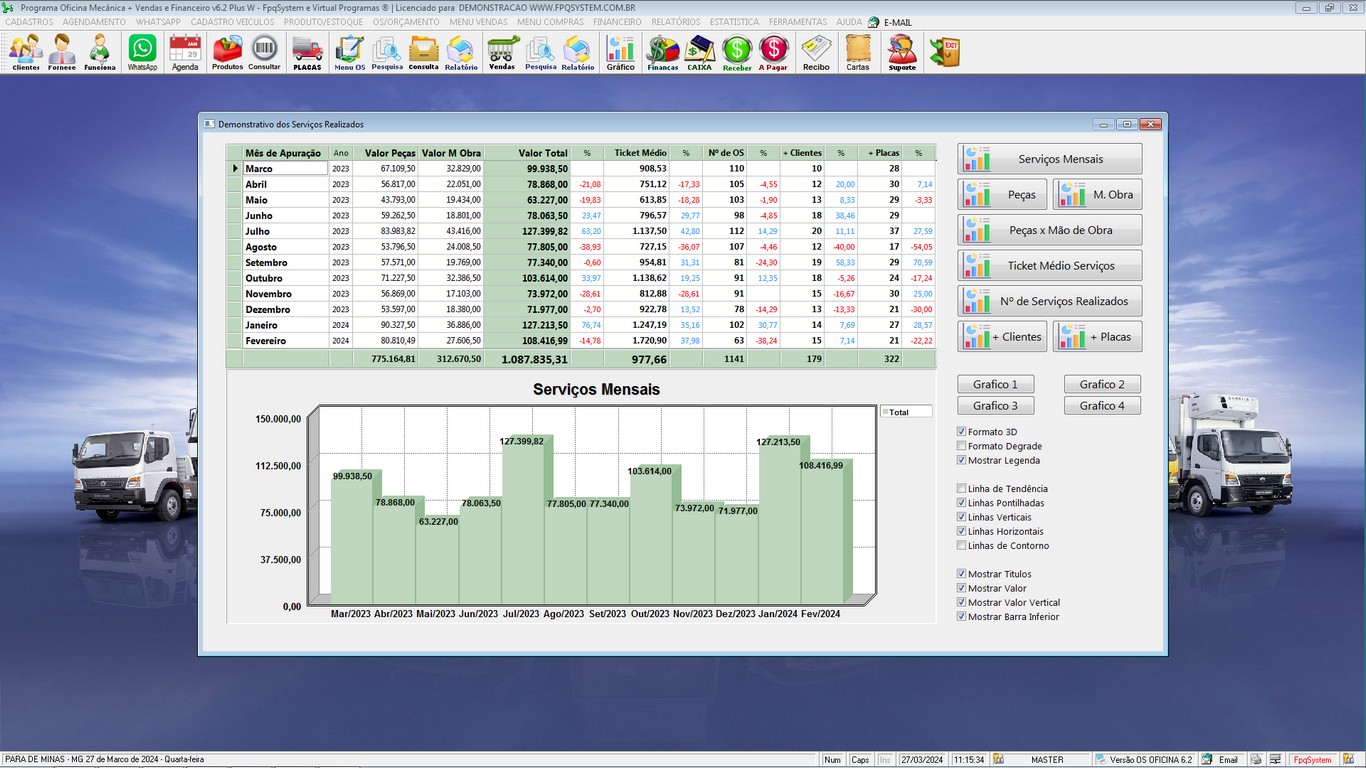Switch to Grafico 1
Viewport: 1366px width, 768px height.
tap(996, 384)
